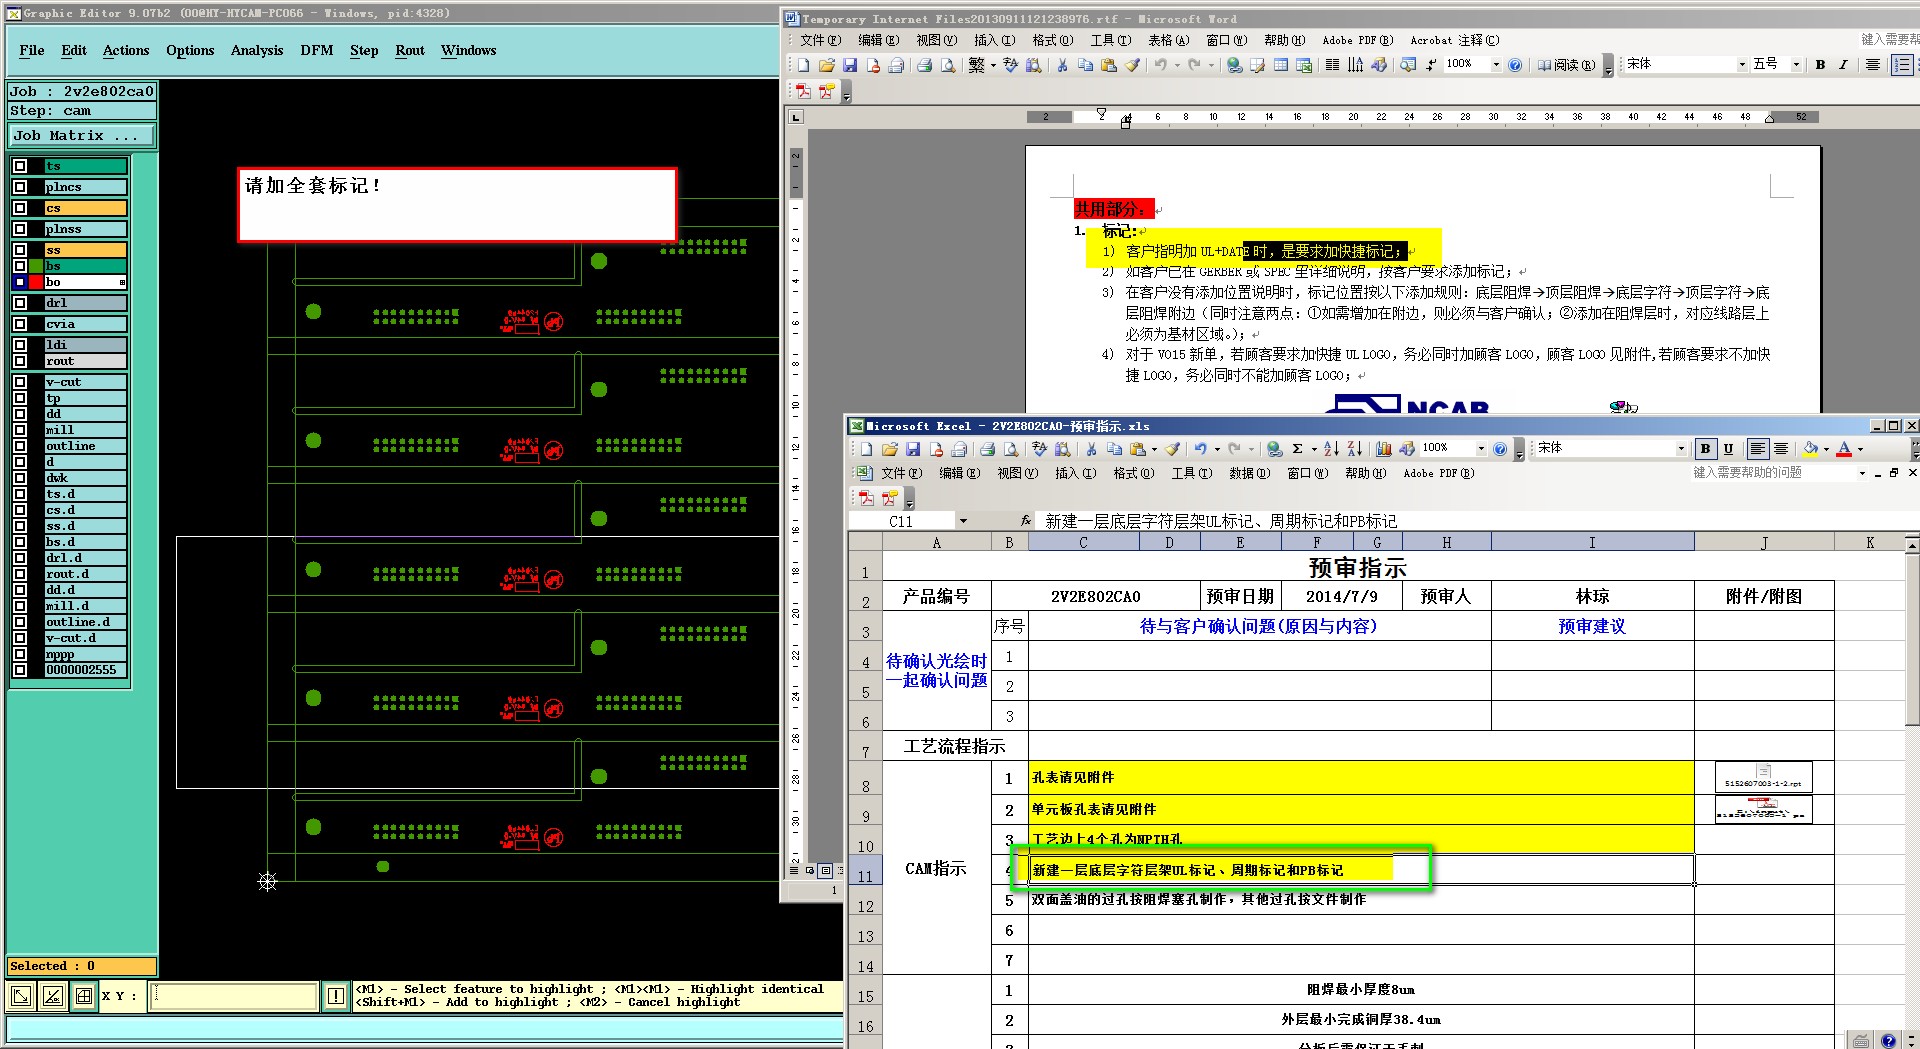Screen dimensions: 1920x1049
Task: Toggle the cs layer checkbox
Action: tap(20, 208)
